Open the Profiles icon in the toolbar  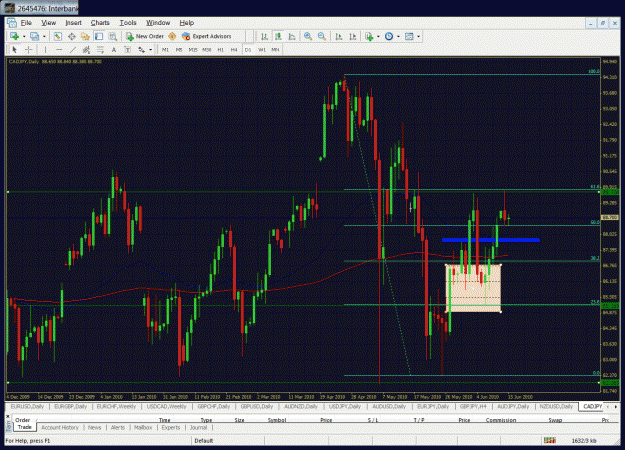(35, 36)
